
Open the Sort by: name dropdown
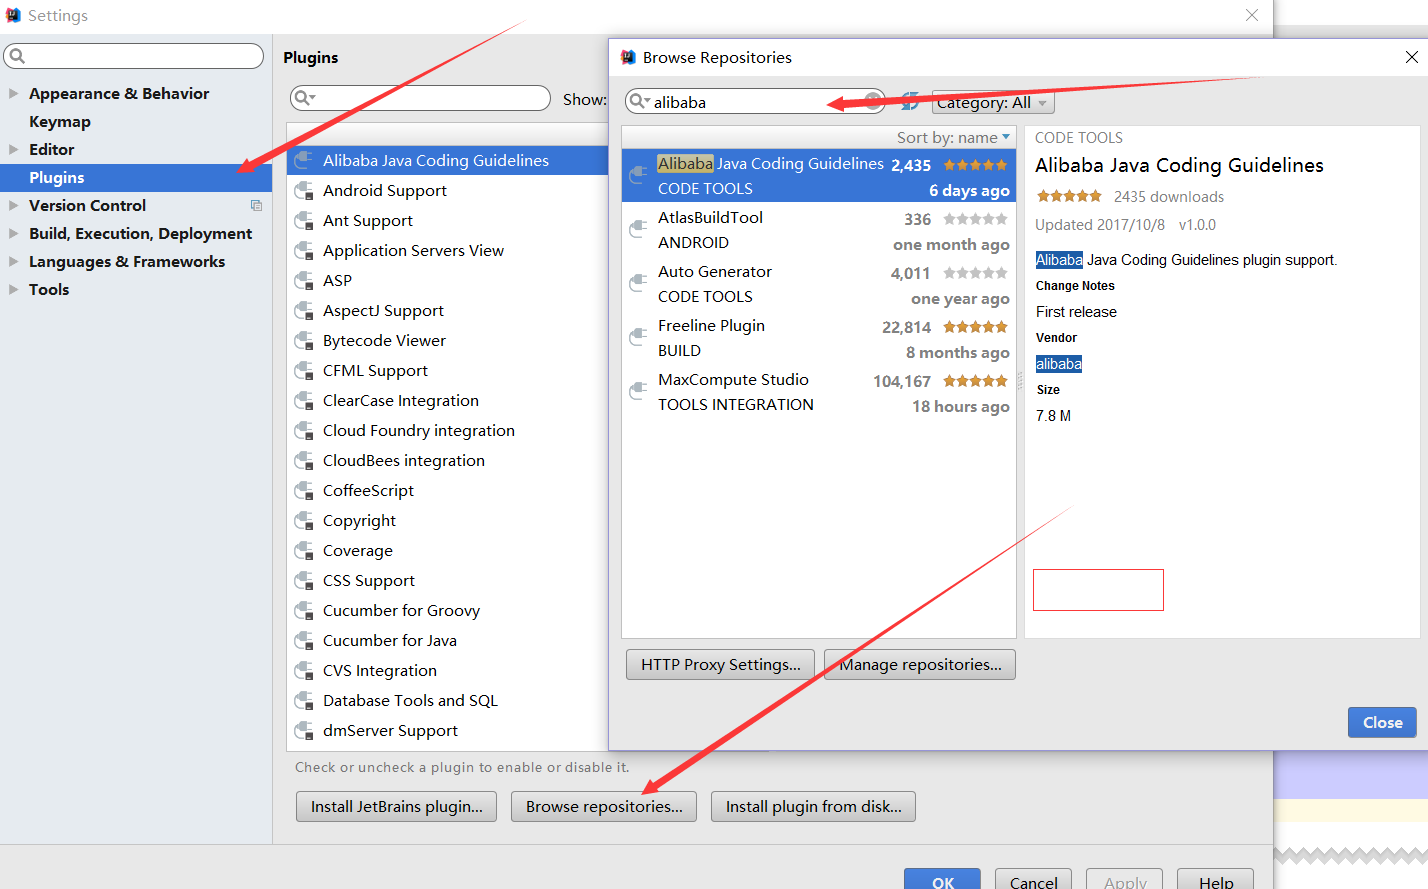click(x=952, y=138)
